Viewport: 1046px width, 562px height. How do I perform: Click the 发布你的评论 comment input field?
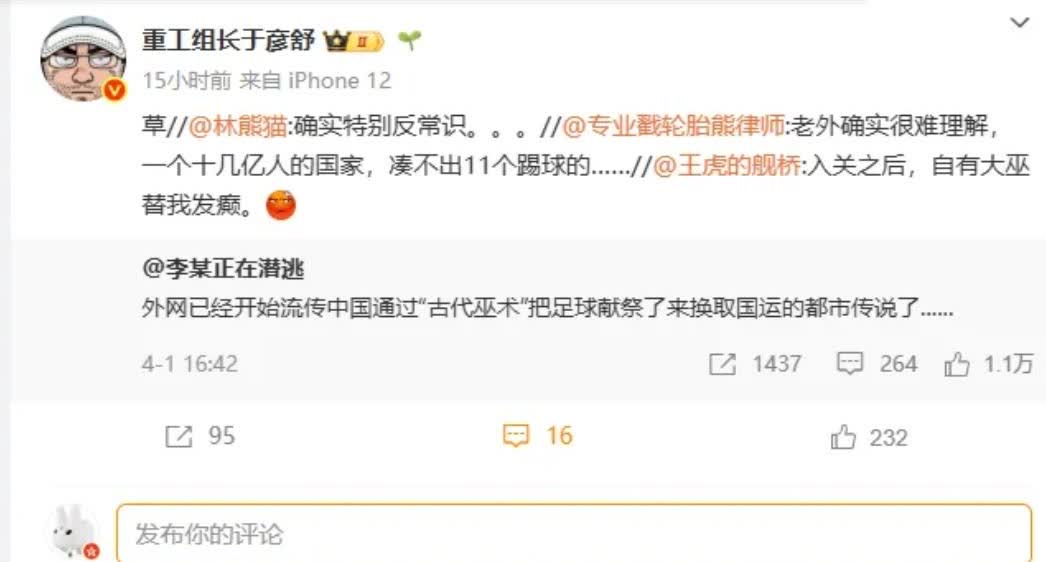(x=574, y=533)
